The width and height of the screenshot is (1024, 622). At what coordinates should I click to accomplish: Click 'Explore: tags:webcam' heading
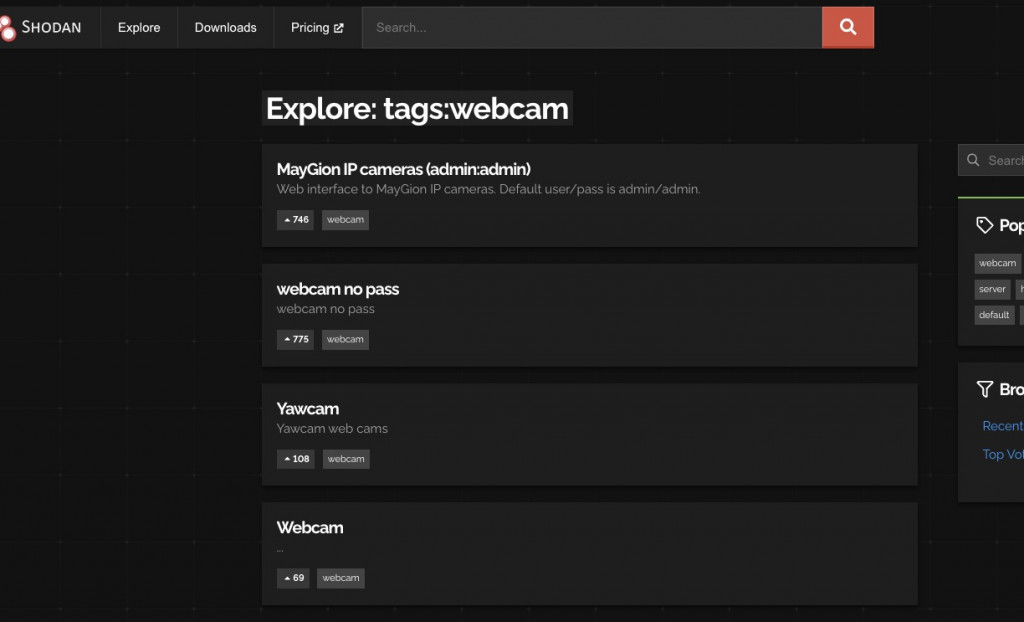click(417, 108)
